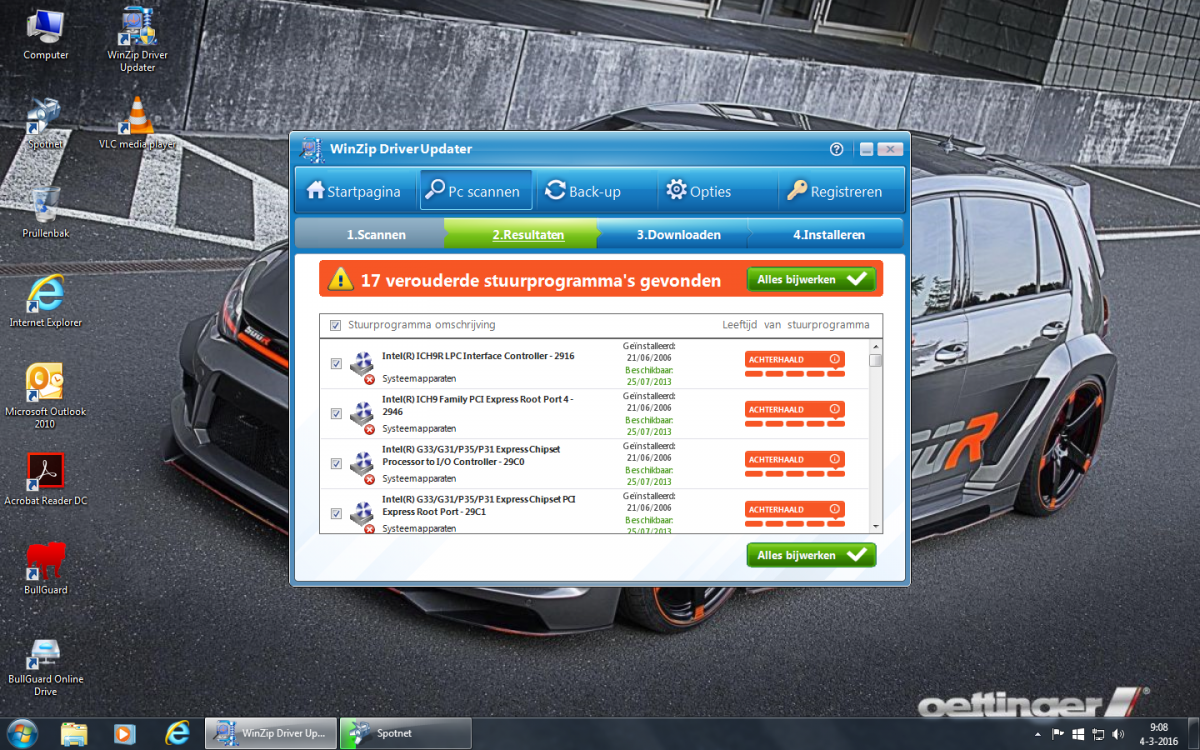Show the Action Center flag in system tray

point(1058,733)
